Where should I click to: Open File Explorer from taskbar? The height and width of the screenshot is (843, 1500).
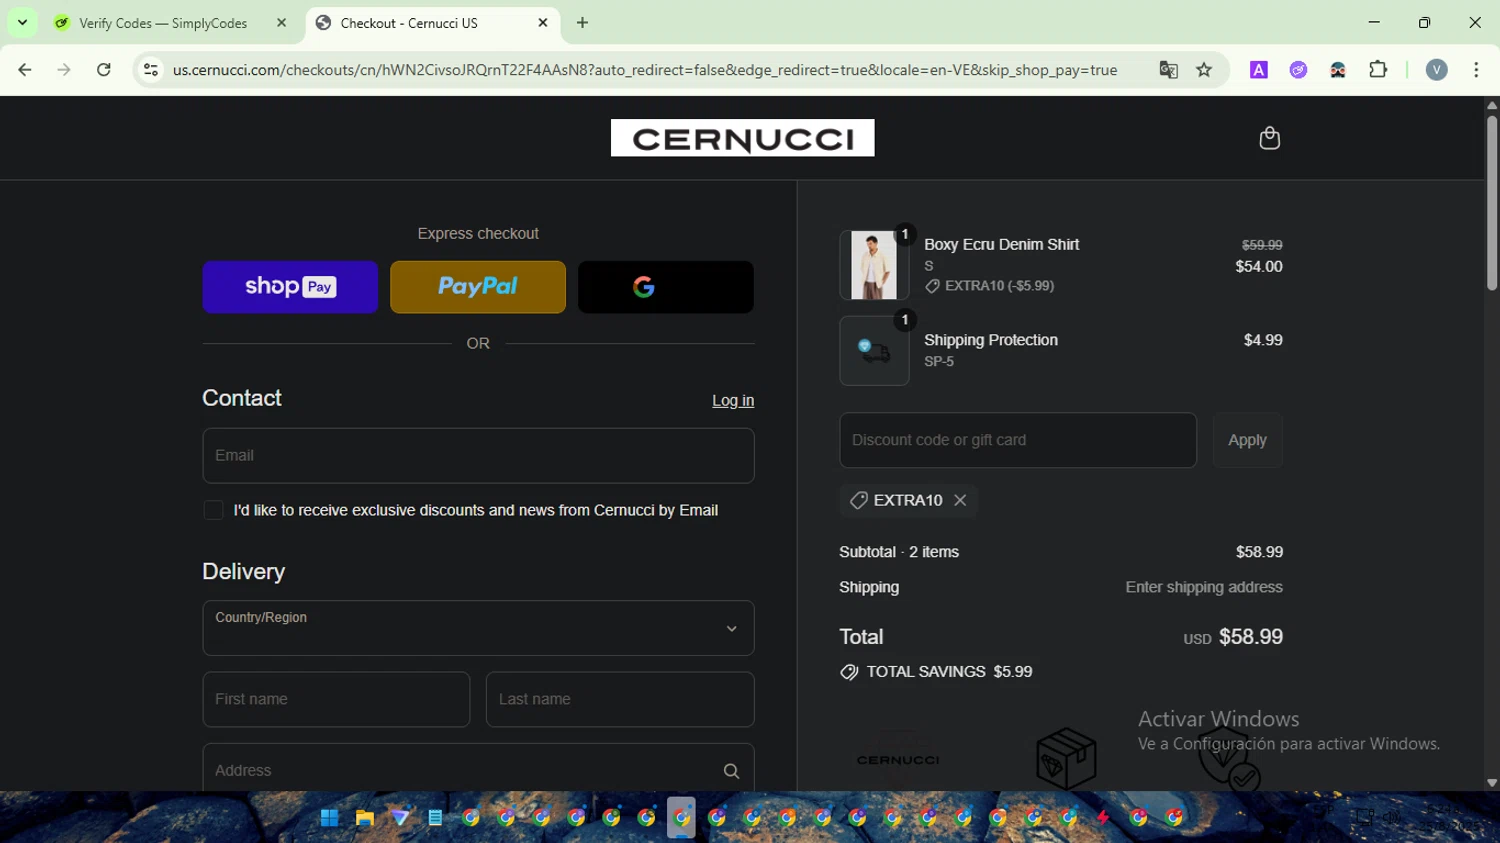(x=365, y=818)
